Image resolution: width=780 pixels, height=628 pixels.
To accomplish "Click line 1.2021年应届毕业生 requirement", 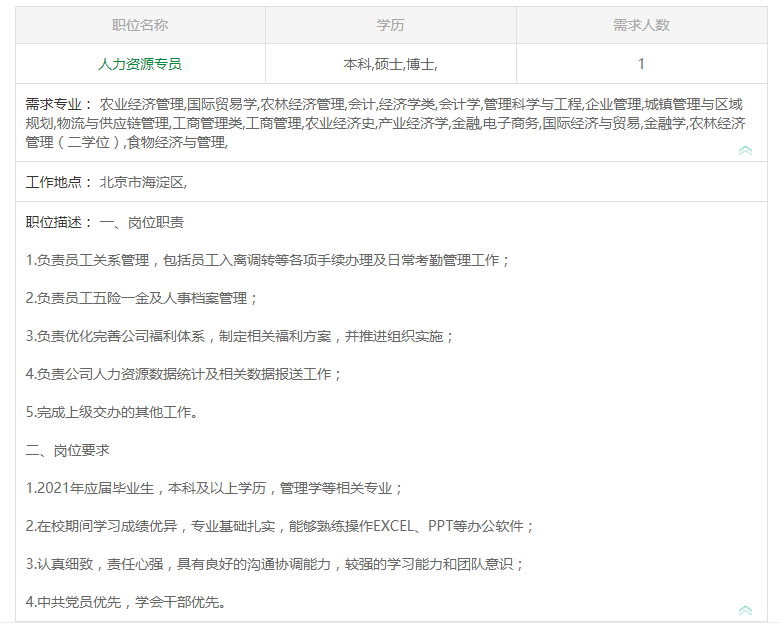I will pos(214,488).
